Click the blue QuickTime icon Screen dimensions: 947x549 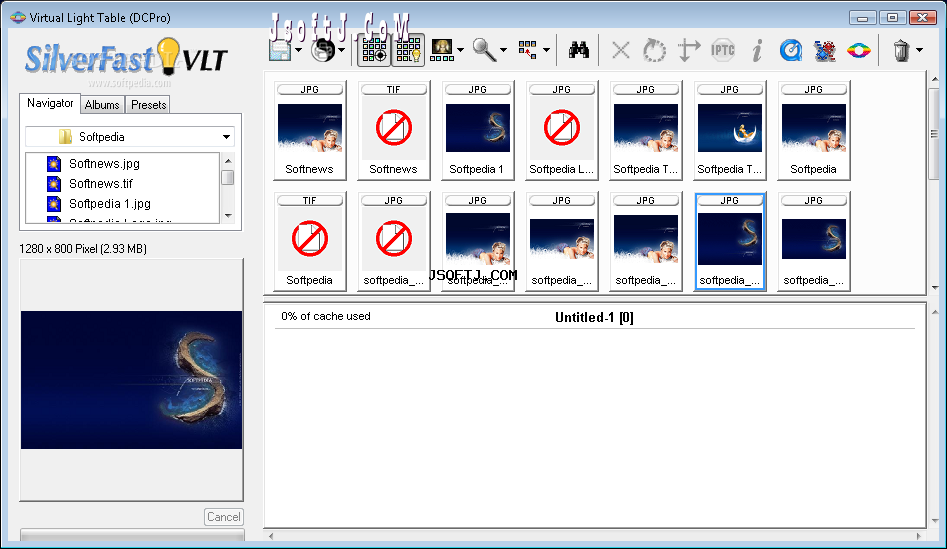tap(791, 50)
